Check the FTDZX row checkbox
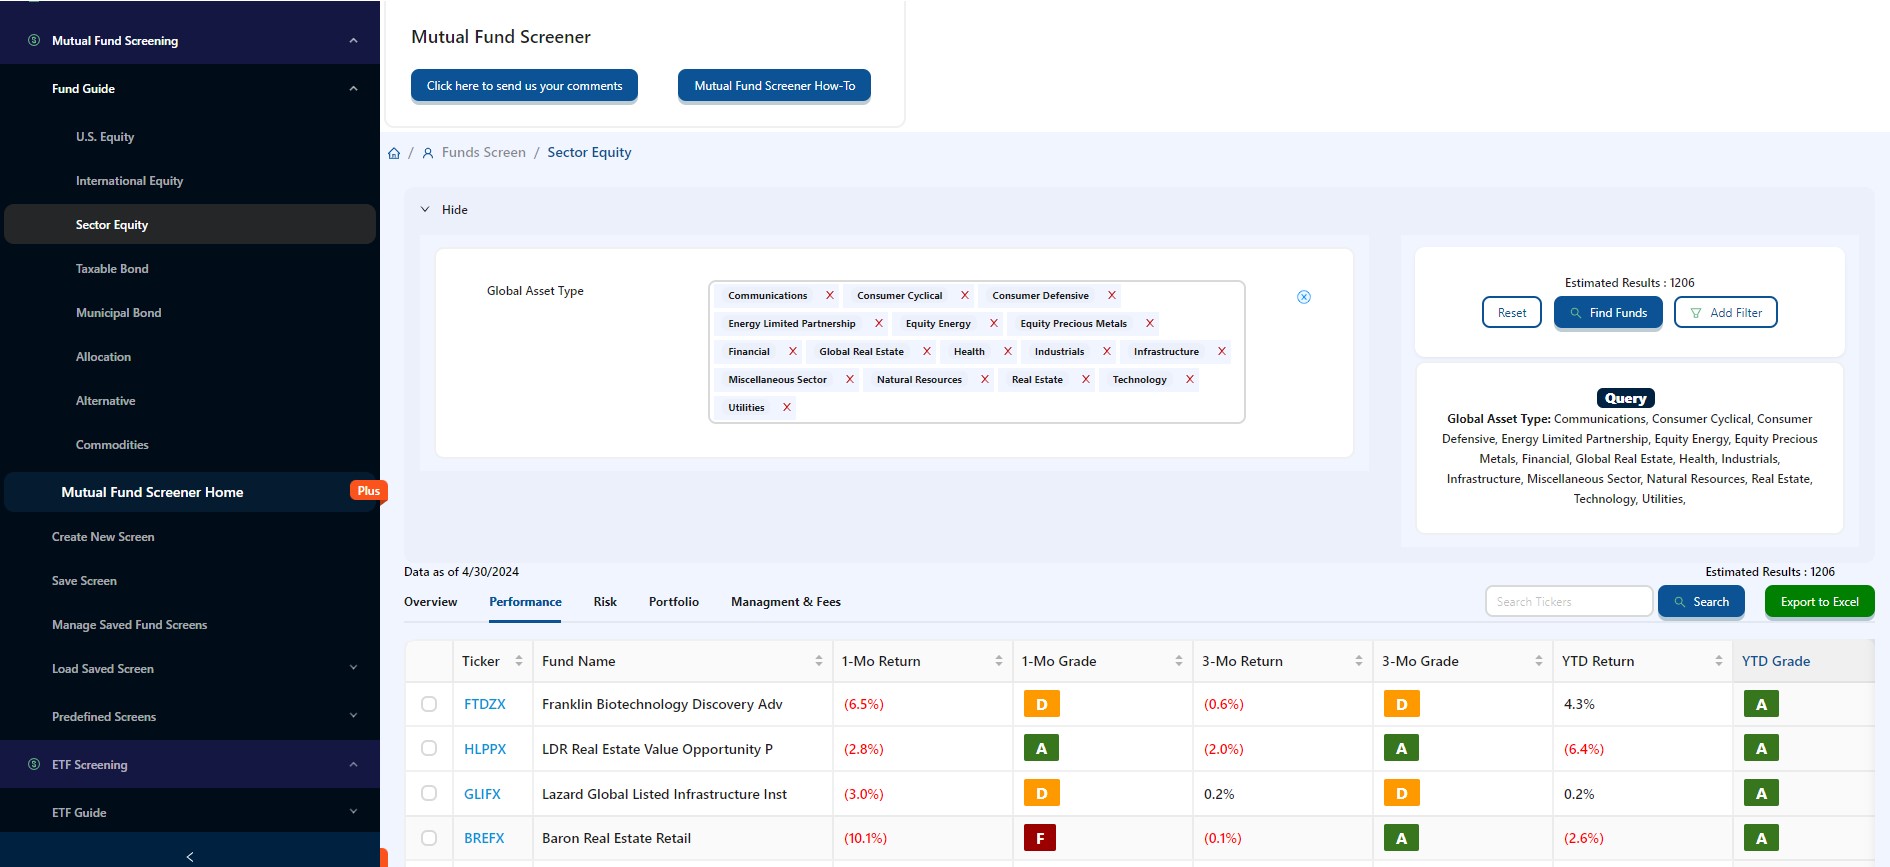Screen dimensions: 1890x867 [429, 704]
